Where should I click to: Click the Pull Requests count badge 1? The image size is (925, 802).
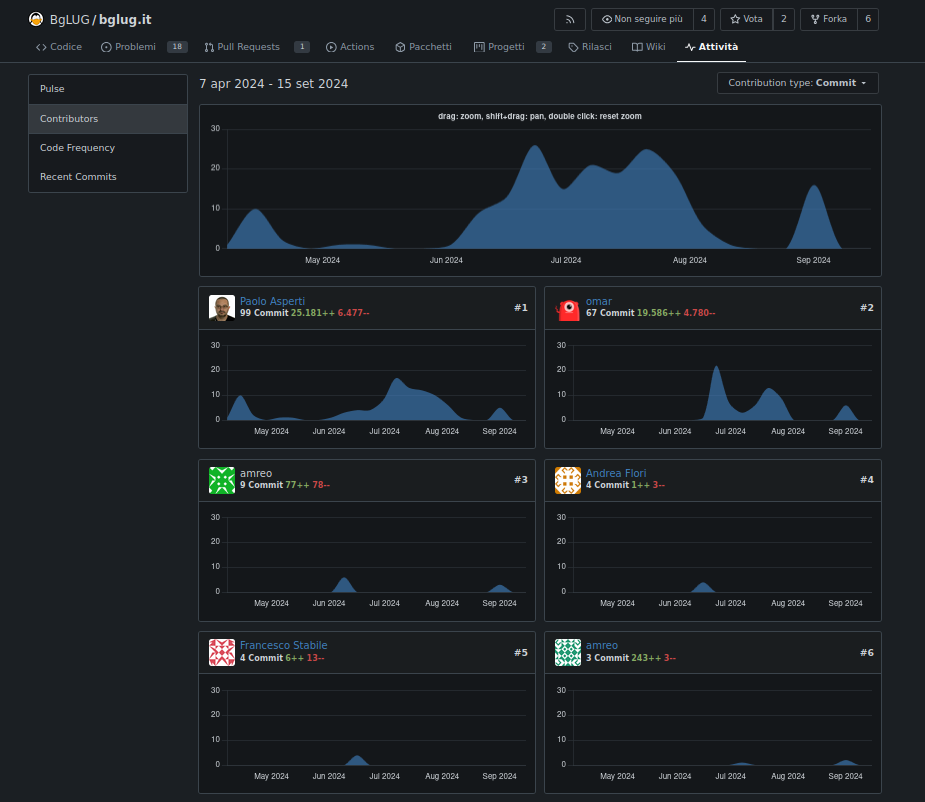click(302, 47)
